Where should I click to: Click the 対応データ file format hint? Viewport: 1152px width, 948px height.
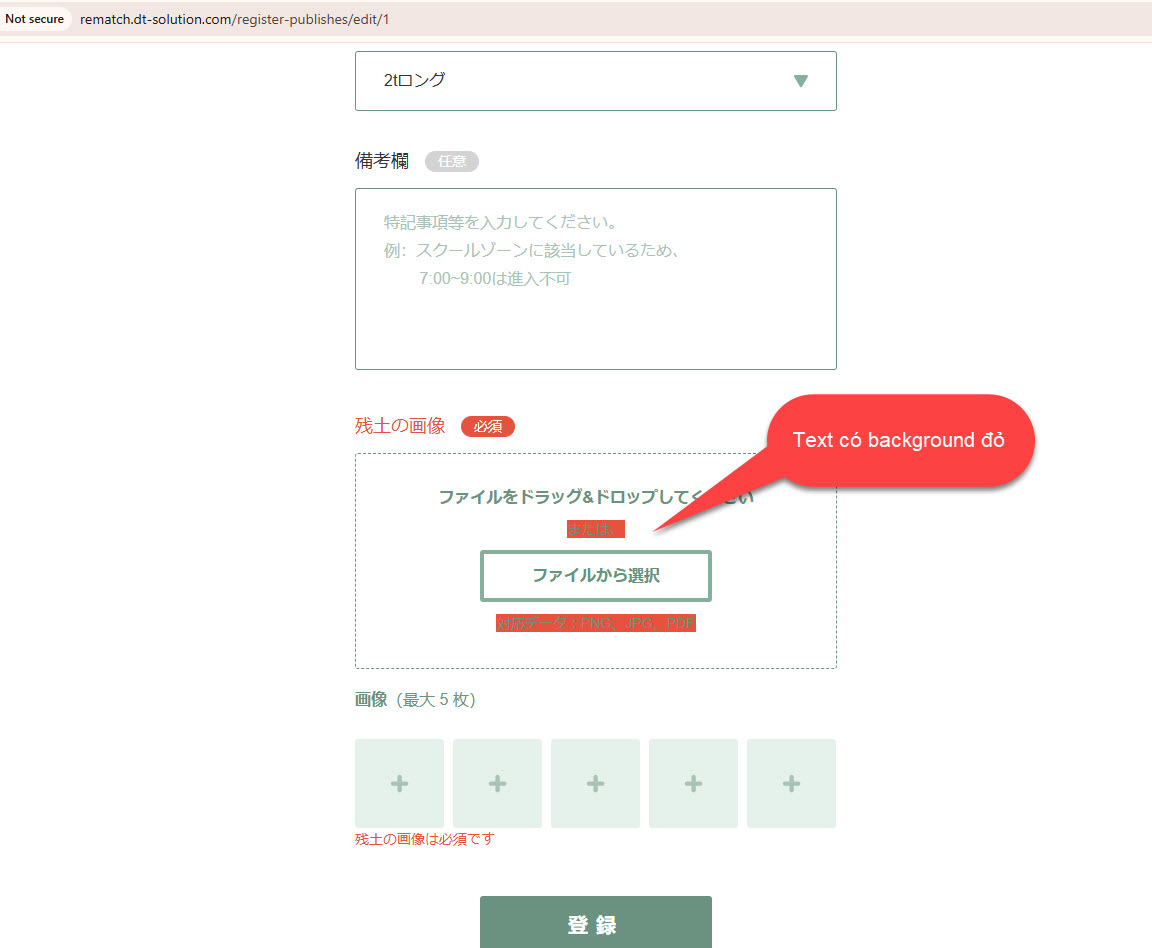coord(596,623)
